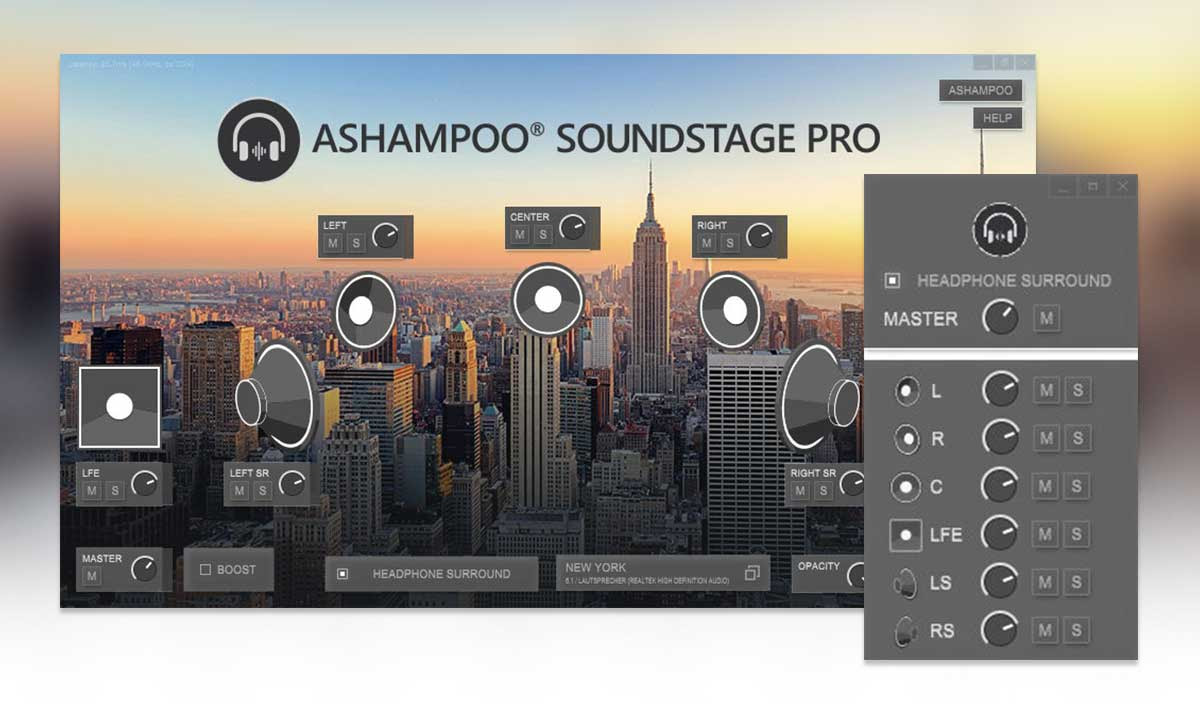Solo the LFE channel in mini panel
This screenshot has width=1200, height=720.
pyautogui.click(x=1077, y=535)
